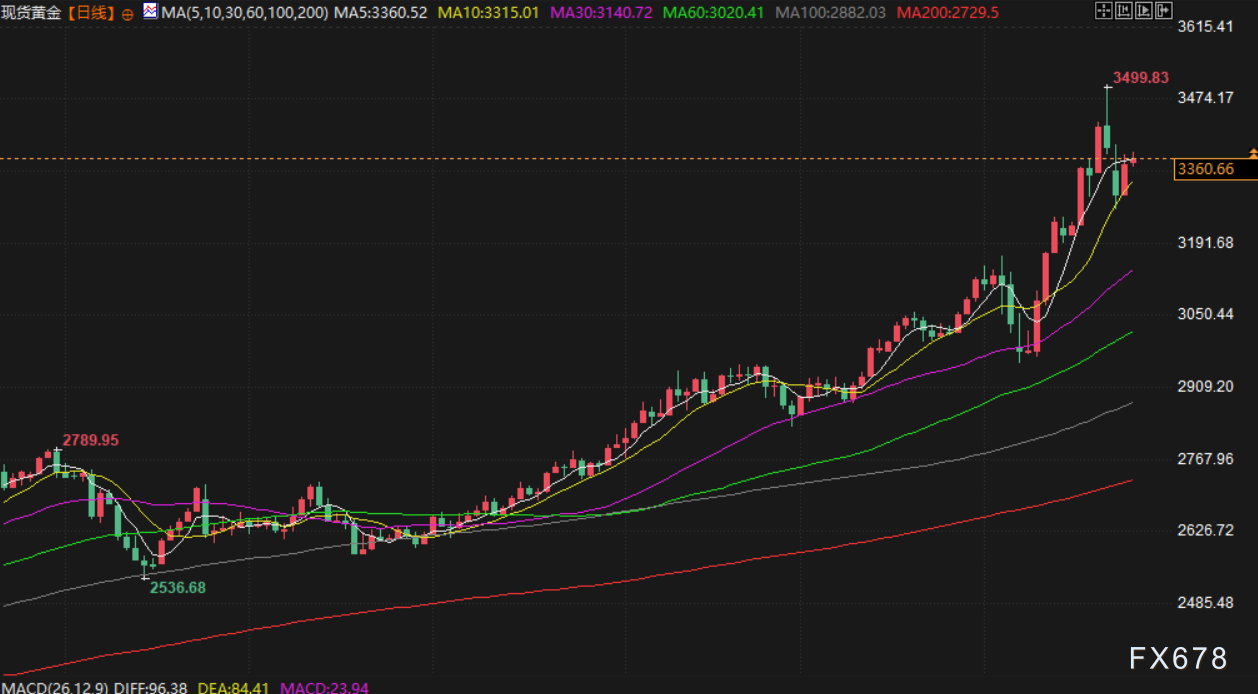This screenshot has width=1258, height=694.
Task: Click the scroll-to-start chart icon
Action: [1123, 12]
